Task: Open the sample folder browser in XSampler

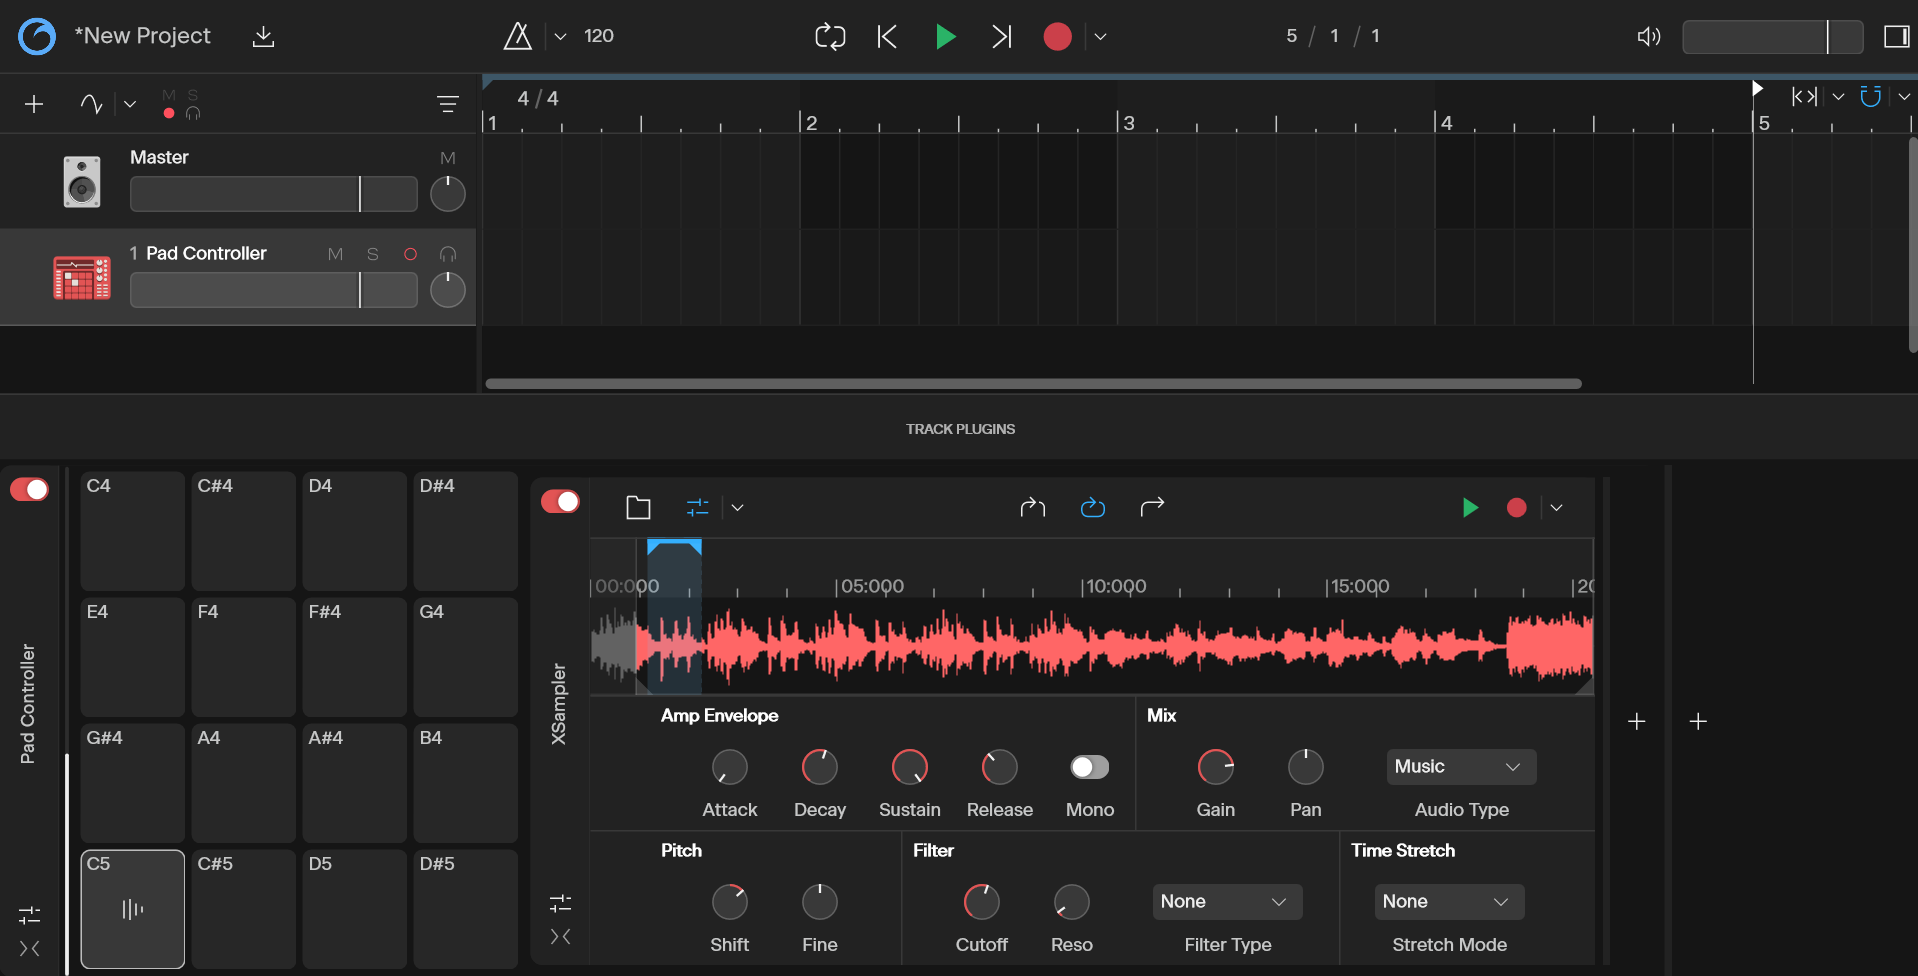Action: click(x=638, y=508)
